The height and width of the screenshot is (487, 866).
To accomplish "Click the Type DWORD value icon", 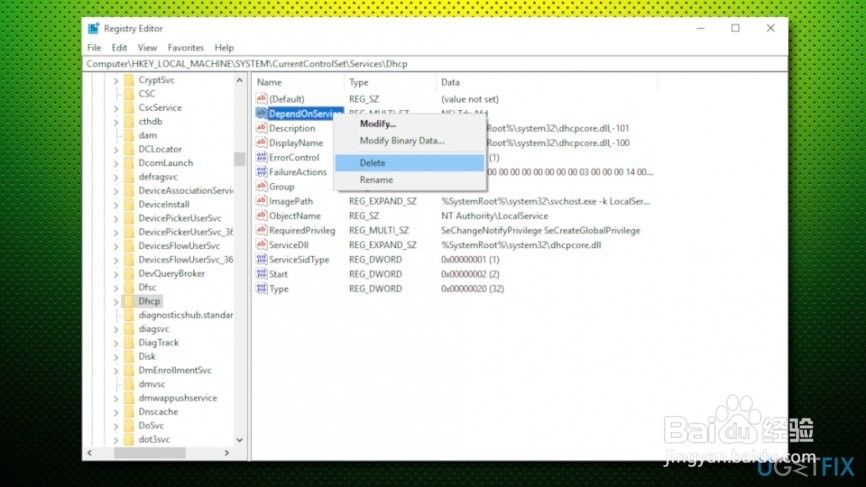I will click(262, 289).
